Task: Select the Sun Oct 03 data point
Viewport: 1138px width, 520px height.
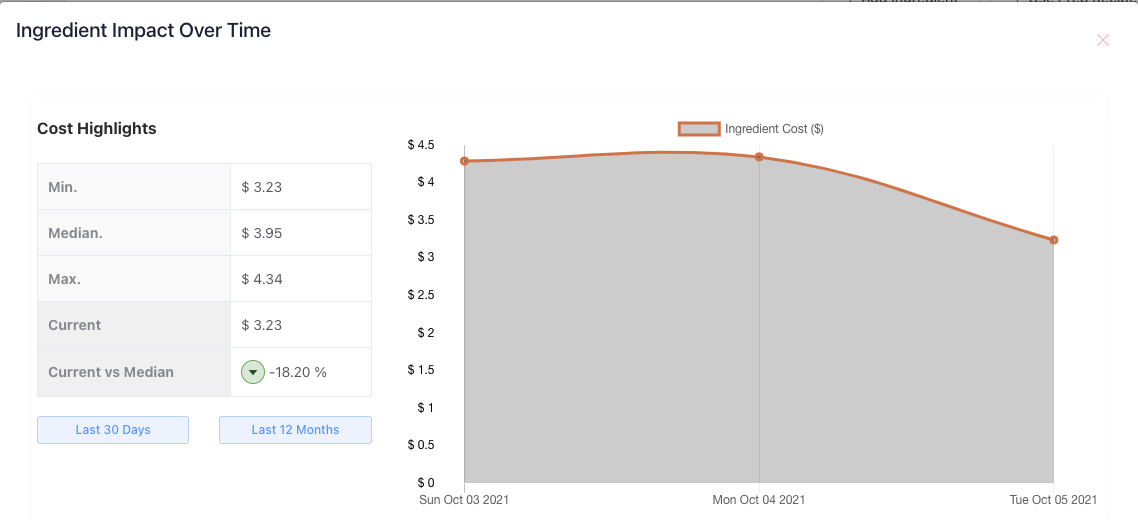Action: (x=465, y=161)
